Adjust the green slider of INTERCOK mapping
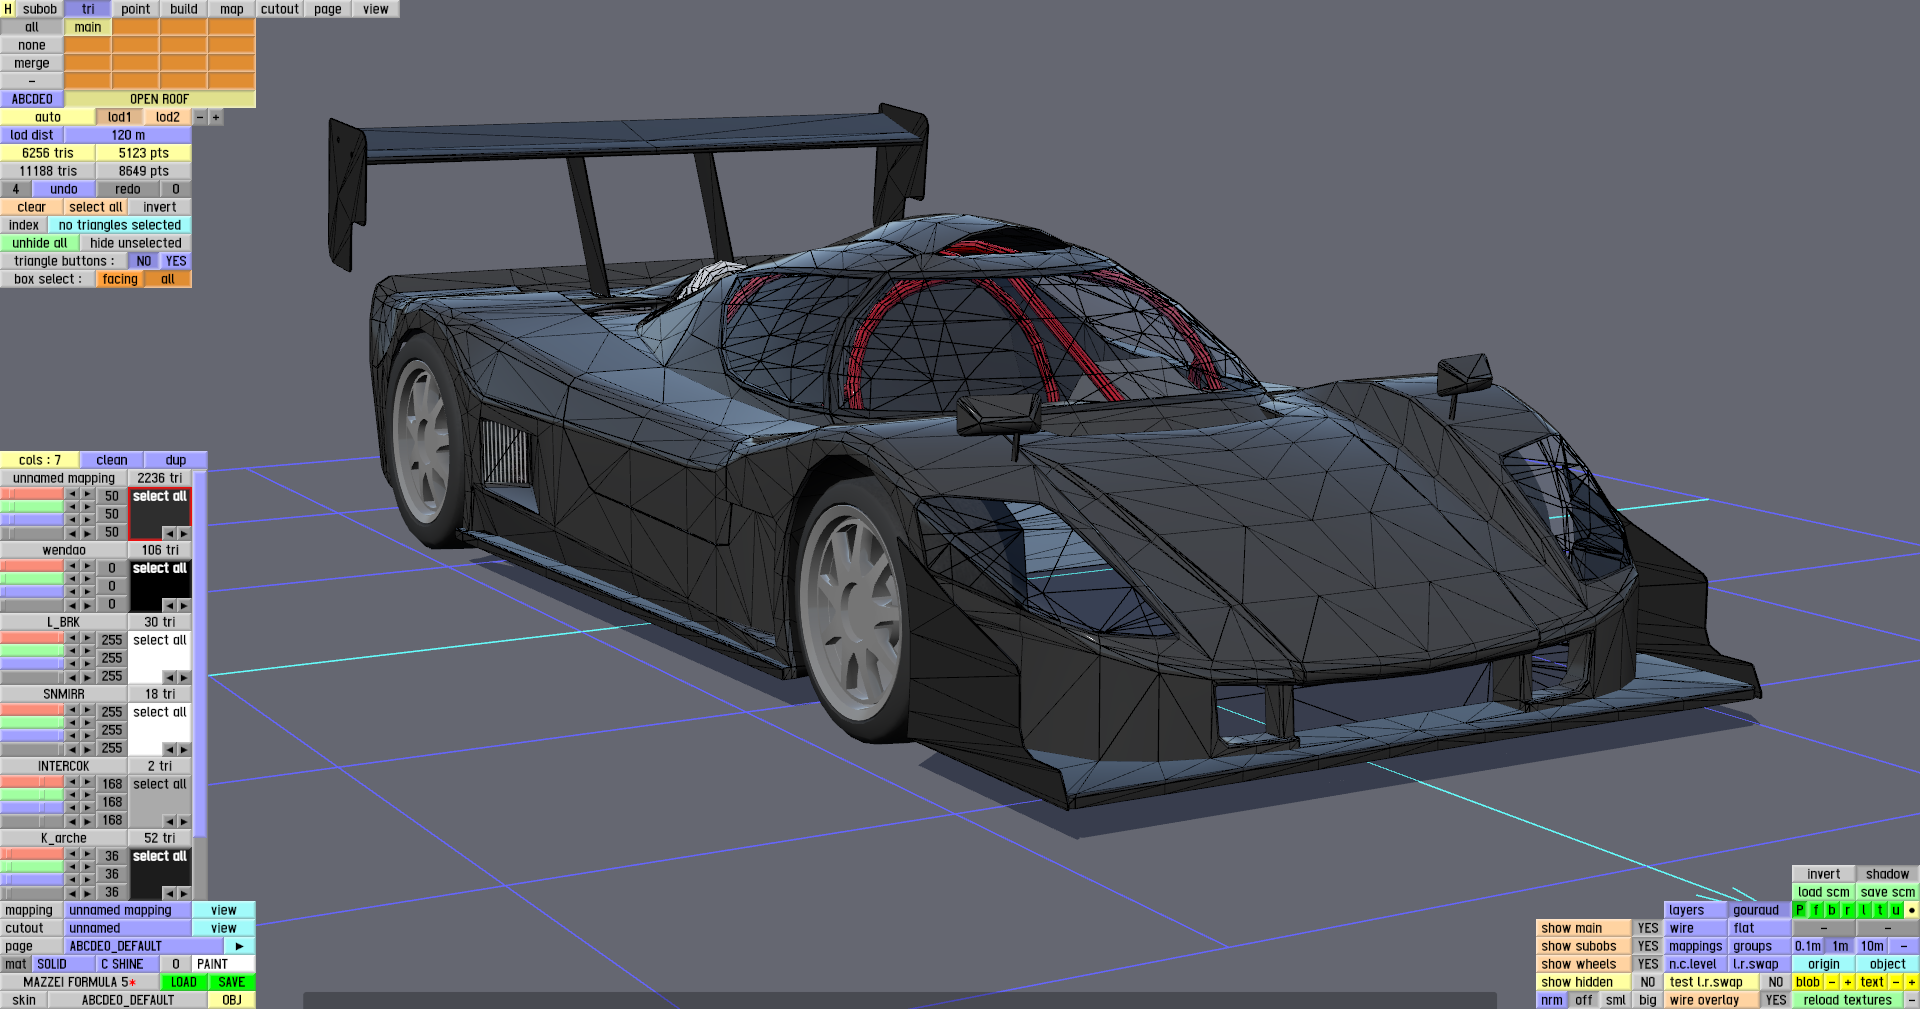 click(x=32, y=794)
